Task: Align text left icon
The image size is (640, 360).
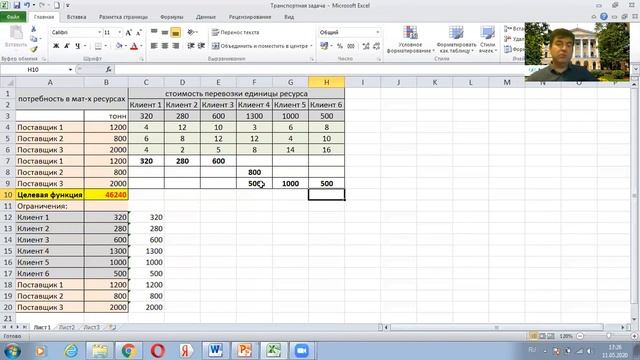Action: pyautogui.click(x=154, y=46)
